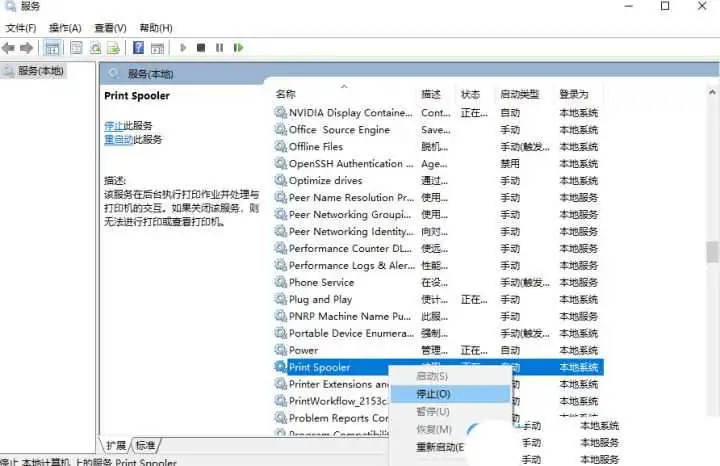
Task: Click the Export List toolbar icon
Action: [115, 47]
